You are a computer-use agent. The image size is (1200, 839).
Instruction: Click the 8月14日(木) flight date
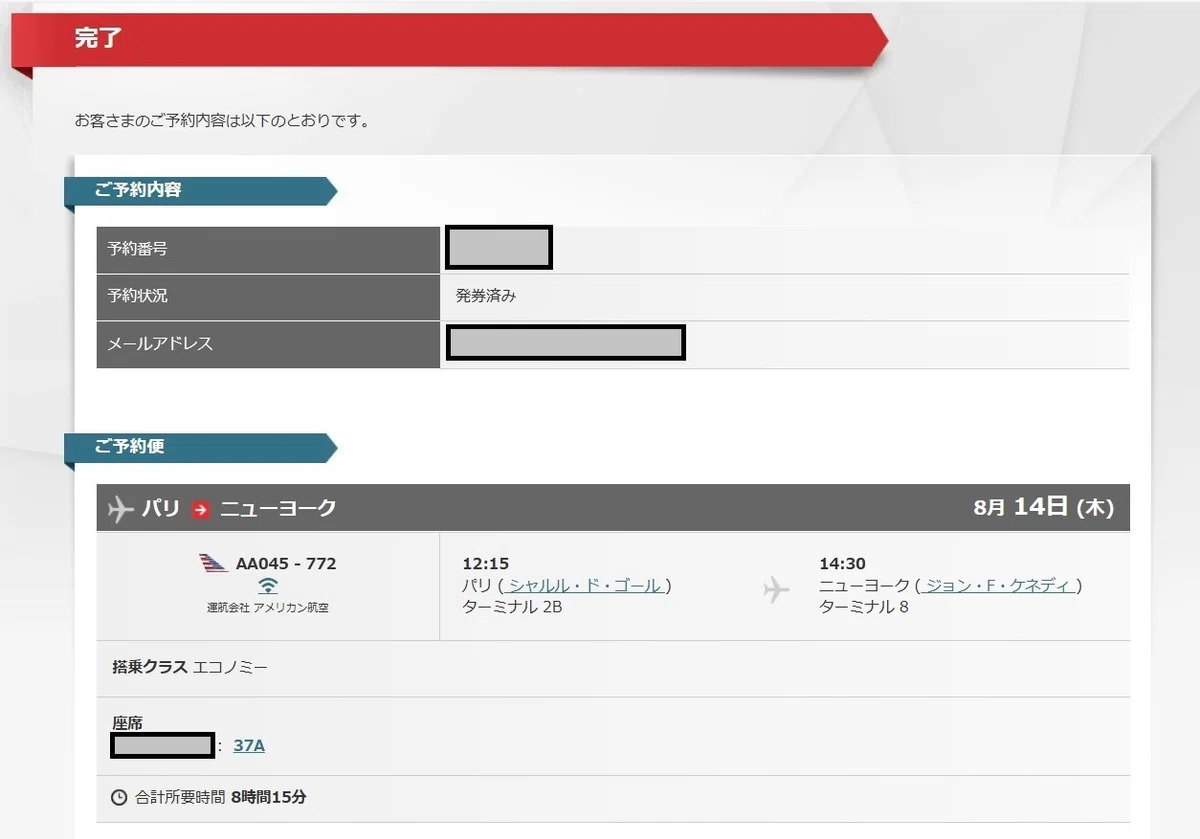[1043, 507]
